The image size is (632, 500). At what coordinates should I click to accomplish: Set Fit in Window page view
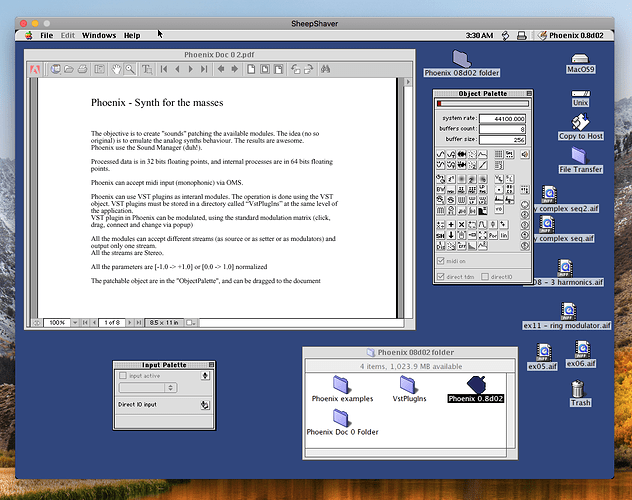(265, 69)
